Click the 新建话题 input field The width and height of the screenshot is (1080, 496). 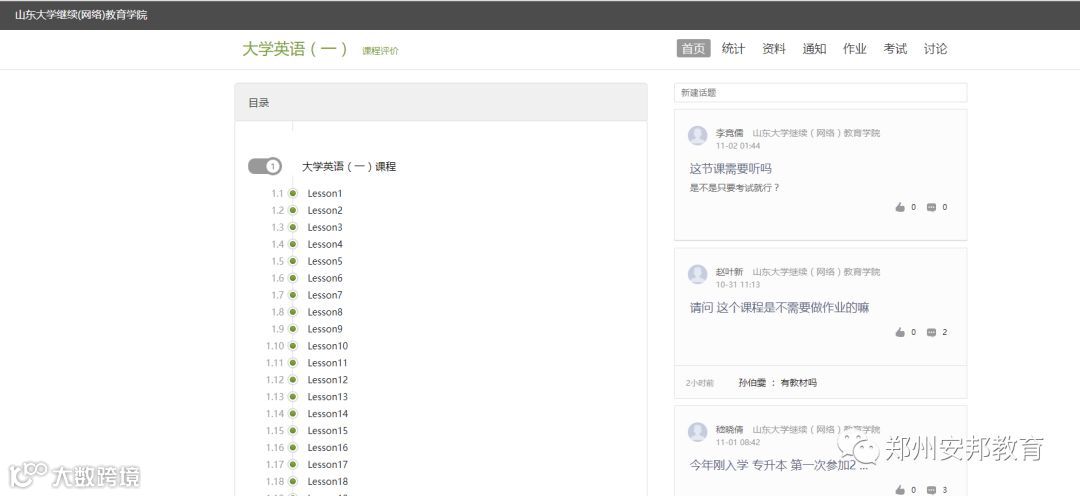pos(820,92)
